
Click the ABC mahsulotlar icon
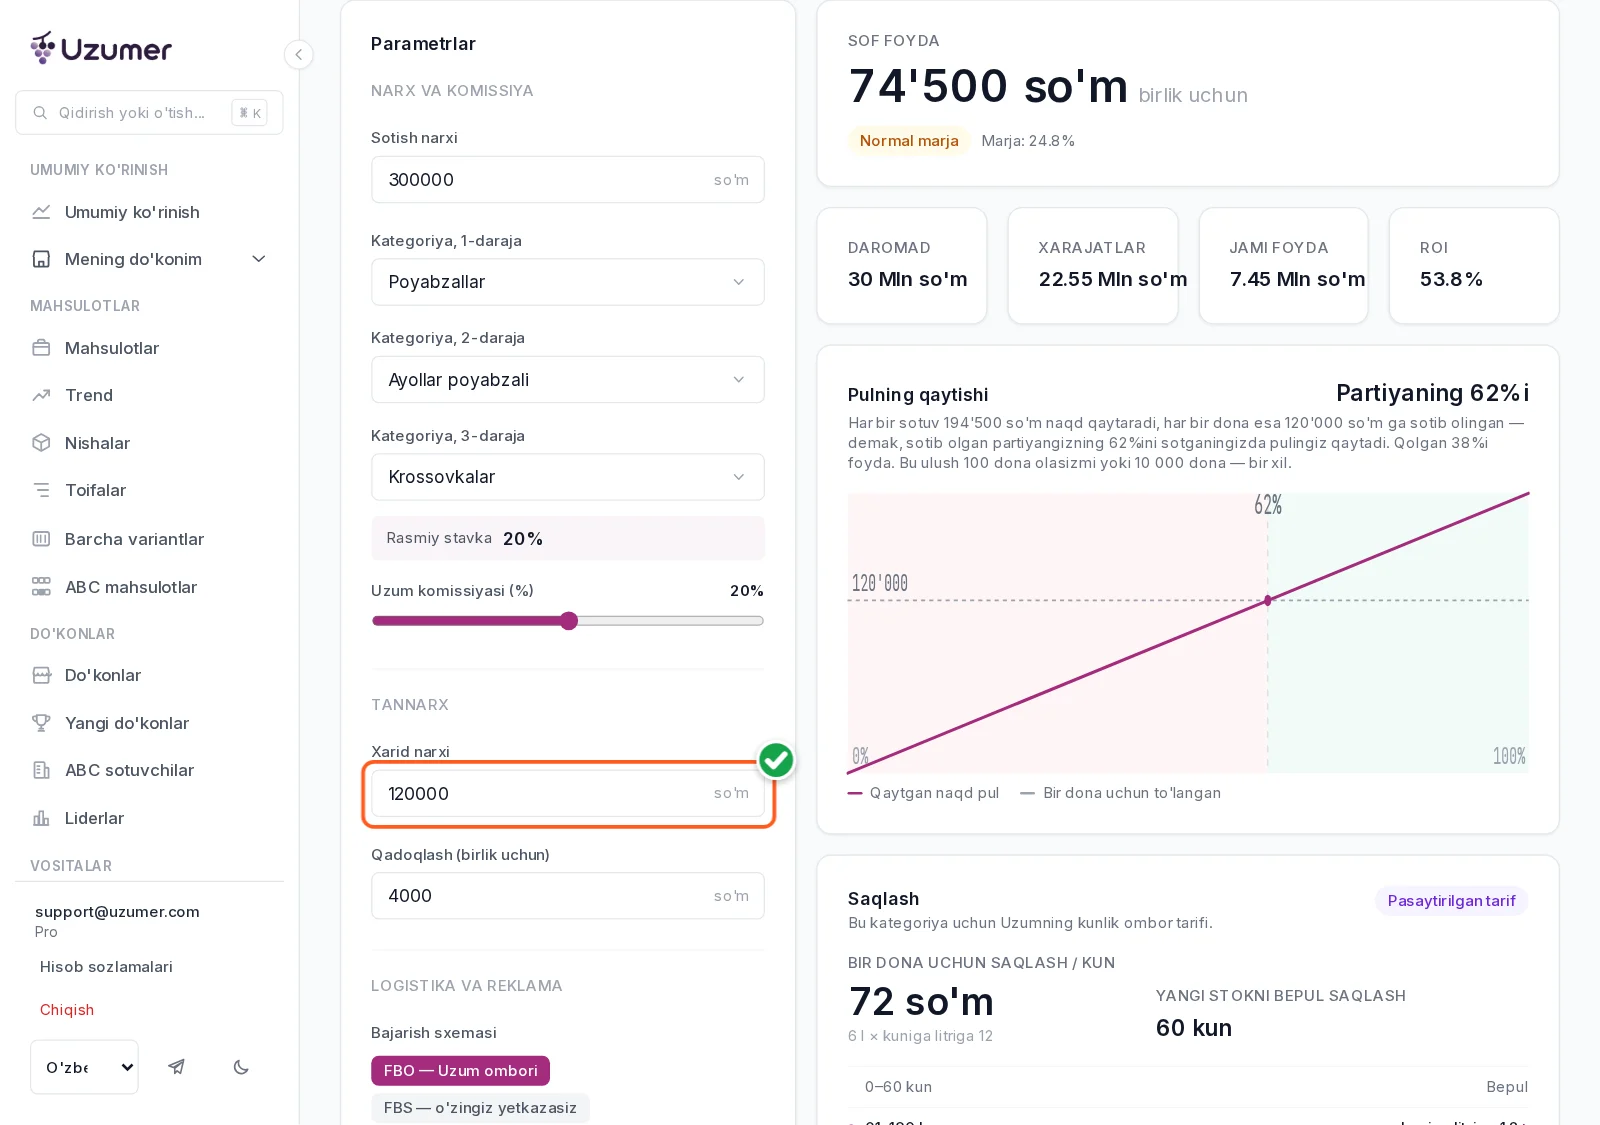click(x=41, y=587)
